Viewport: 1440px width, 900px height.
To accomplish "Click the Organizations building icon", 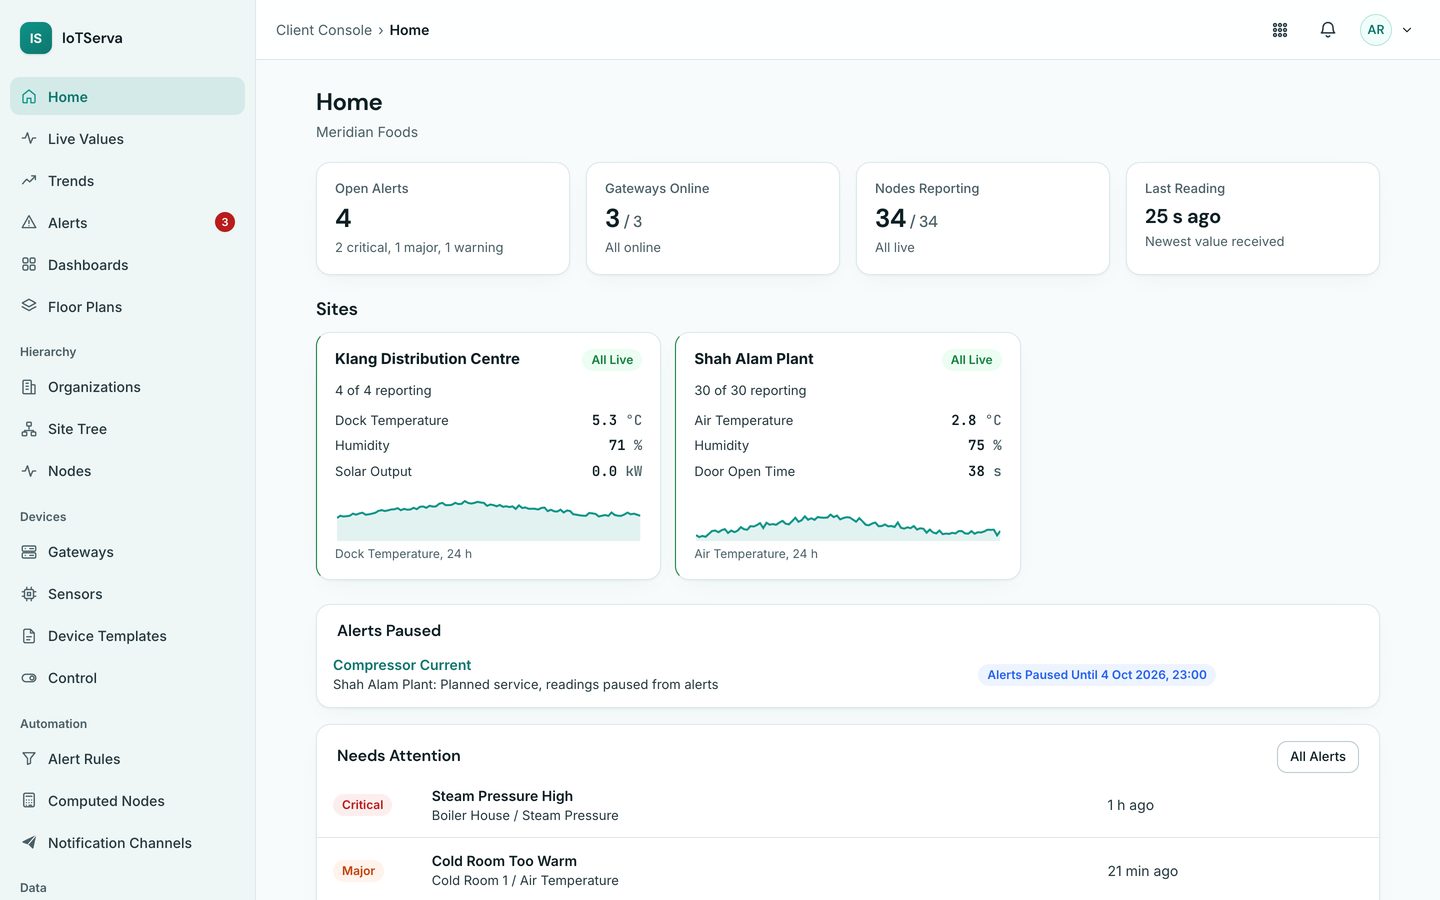I will click(x=29, y=387).
